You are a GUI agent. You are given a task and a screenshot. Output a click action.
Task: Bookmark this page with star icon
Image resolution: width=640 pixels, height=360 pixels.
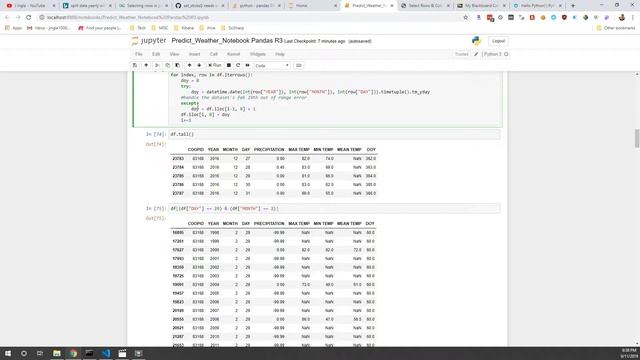[x=465, y=18]
